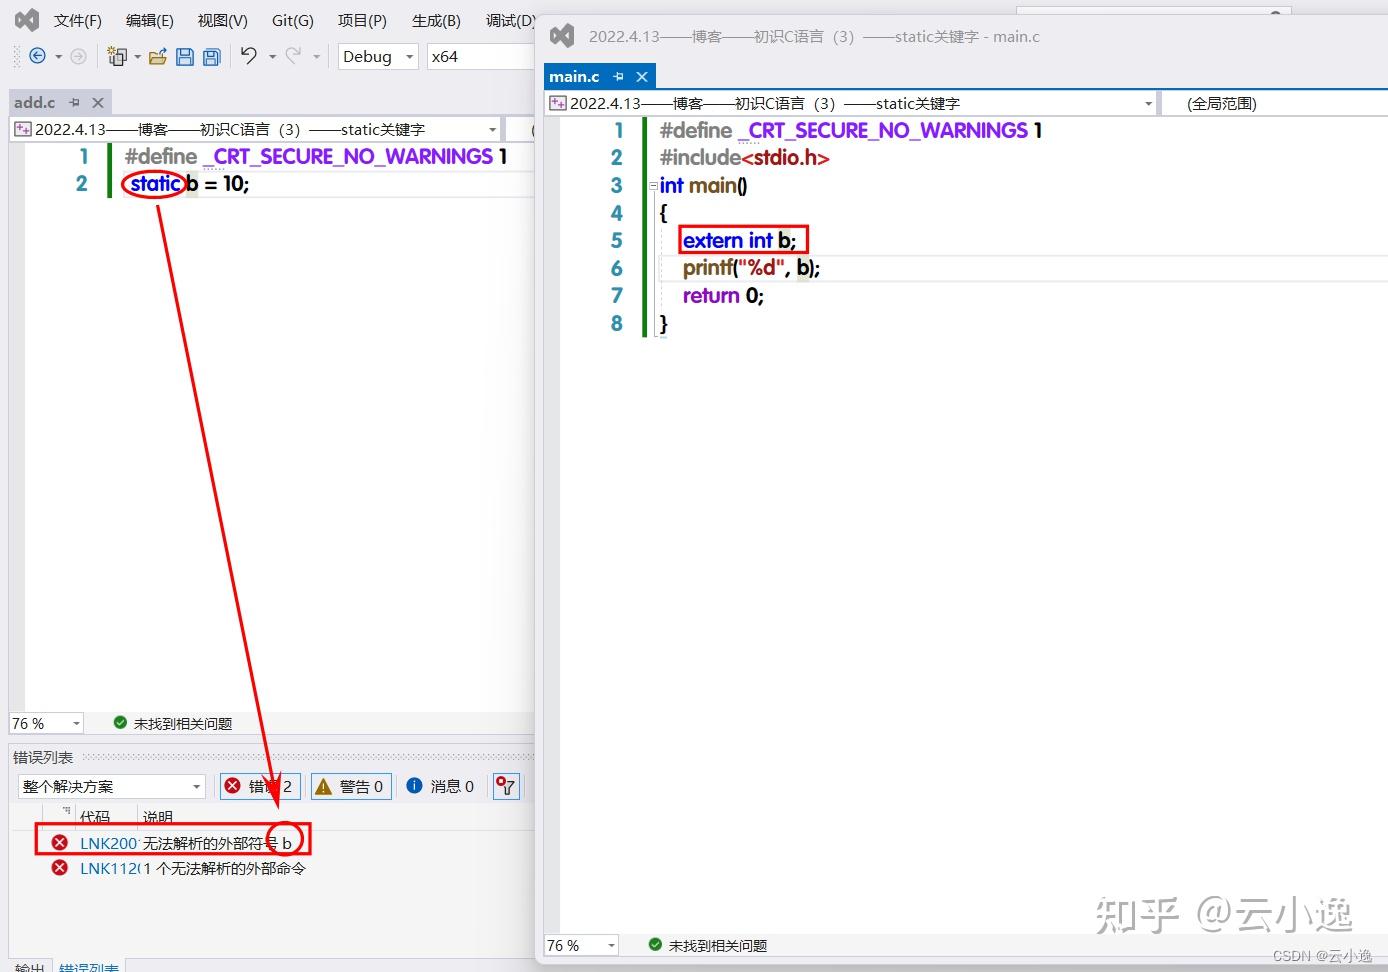
Task: Open the Git(G) menu
Action: (293, 20)
